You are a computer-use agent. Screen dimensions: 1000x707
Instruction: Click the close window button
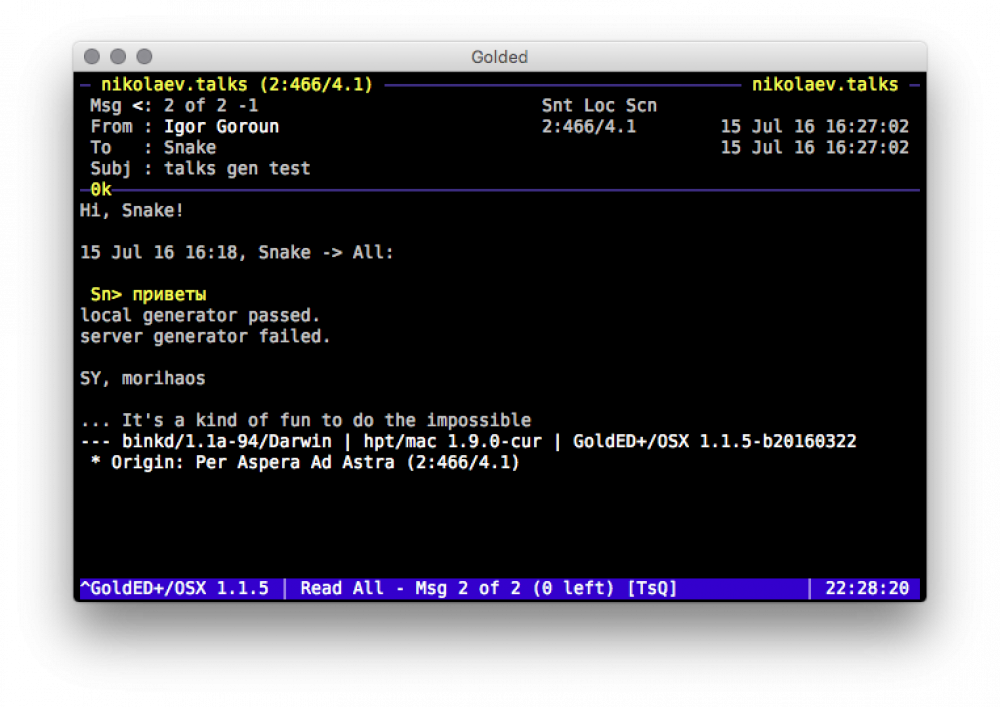tap(92, 57)
